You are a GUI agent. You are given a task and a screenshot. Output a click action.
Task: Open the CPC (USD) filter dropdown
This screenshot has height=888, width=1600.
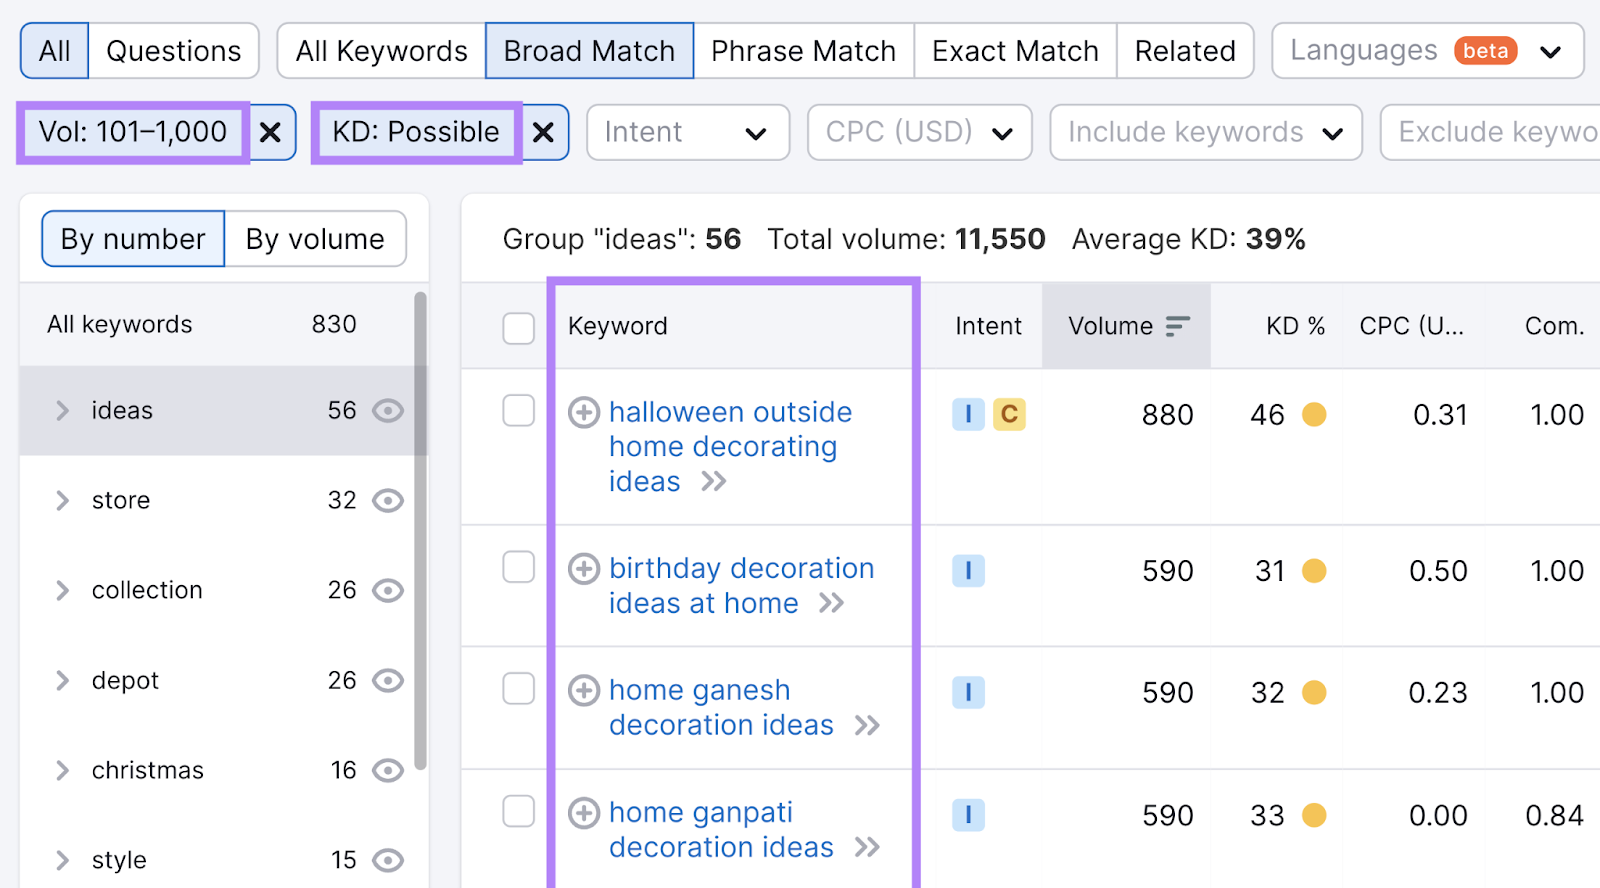[920, 132]
